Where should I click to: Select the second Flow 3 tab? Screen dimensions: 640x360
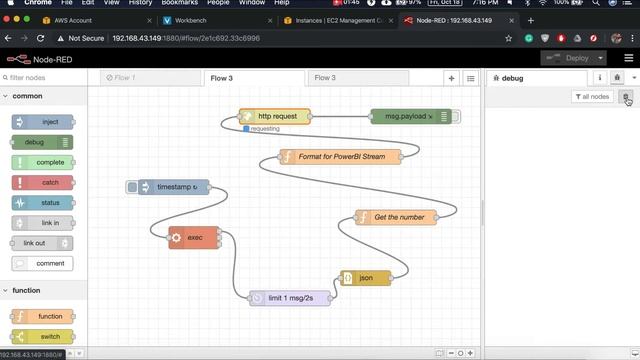pyautogui.click(x=358, y=78)
